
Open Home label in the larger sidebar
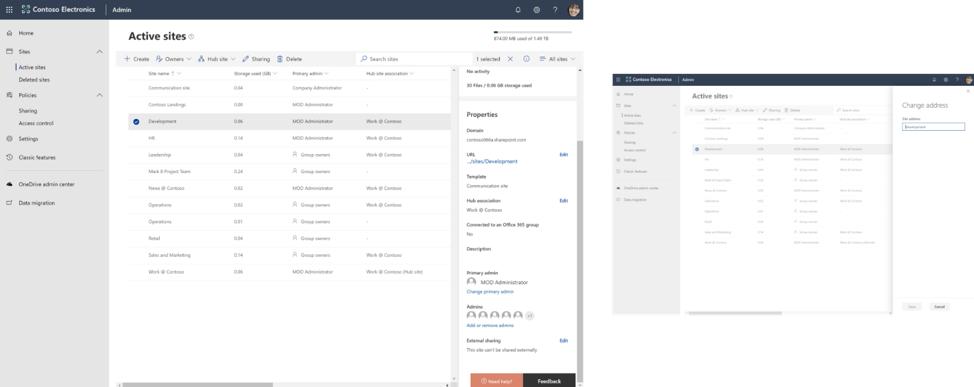coord(26,33)
